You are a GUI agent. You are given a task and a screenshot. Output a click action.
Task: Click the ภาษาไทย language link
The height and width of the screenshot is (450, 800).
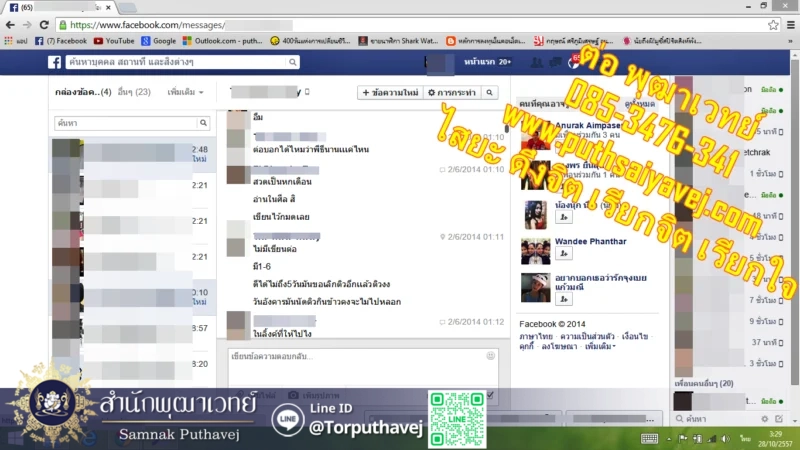click(536, 336)
